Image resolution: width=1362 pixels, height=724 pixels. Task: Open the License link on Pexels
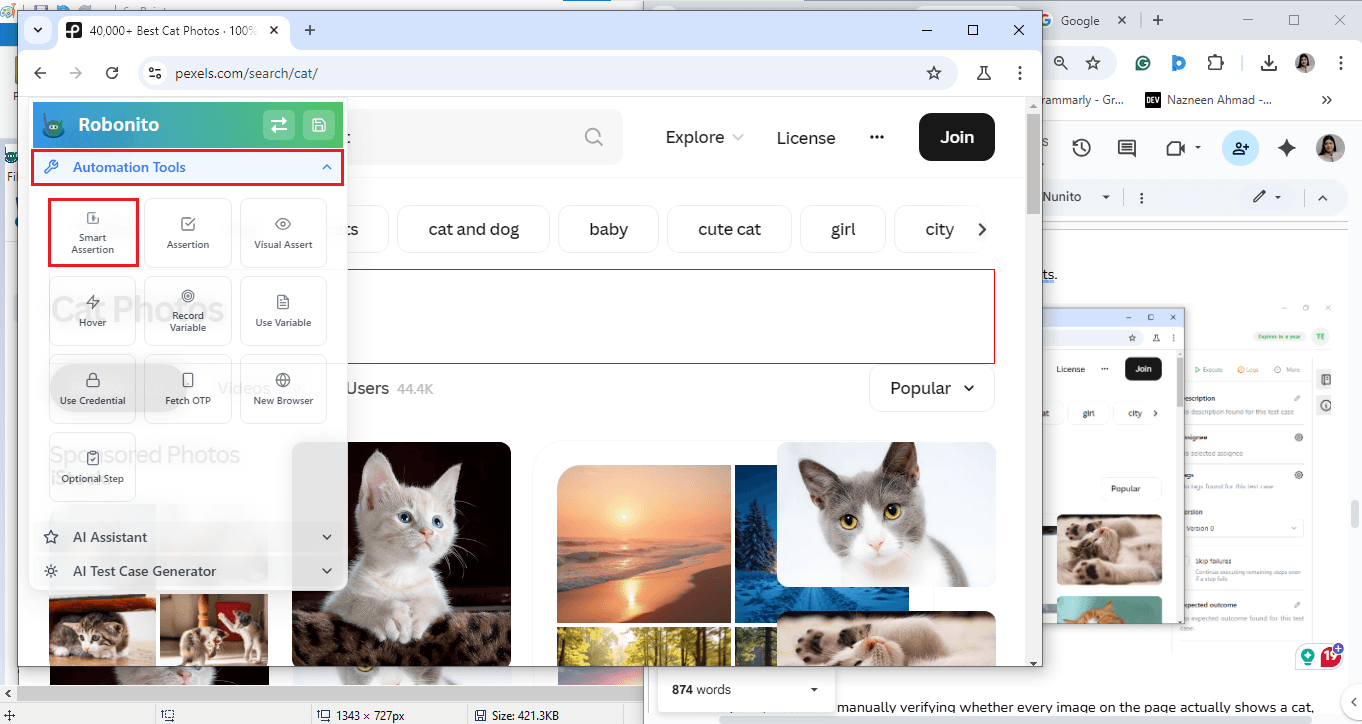tap(806, 138)
